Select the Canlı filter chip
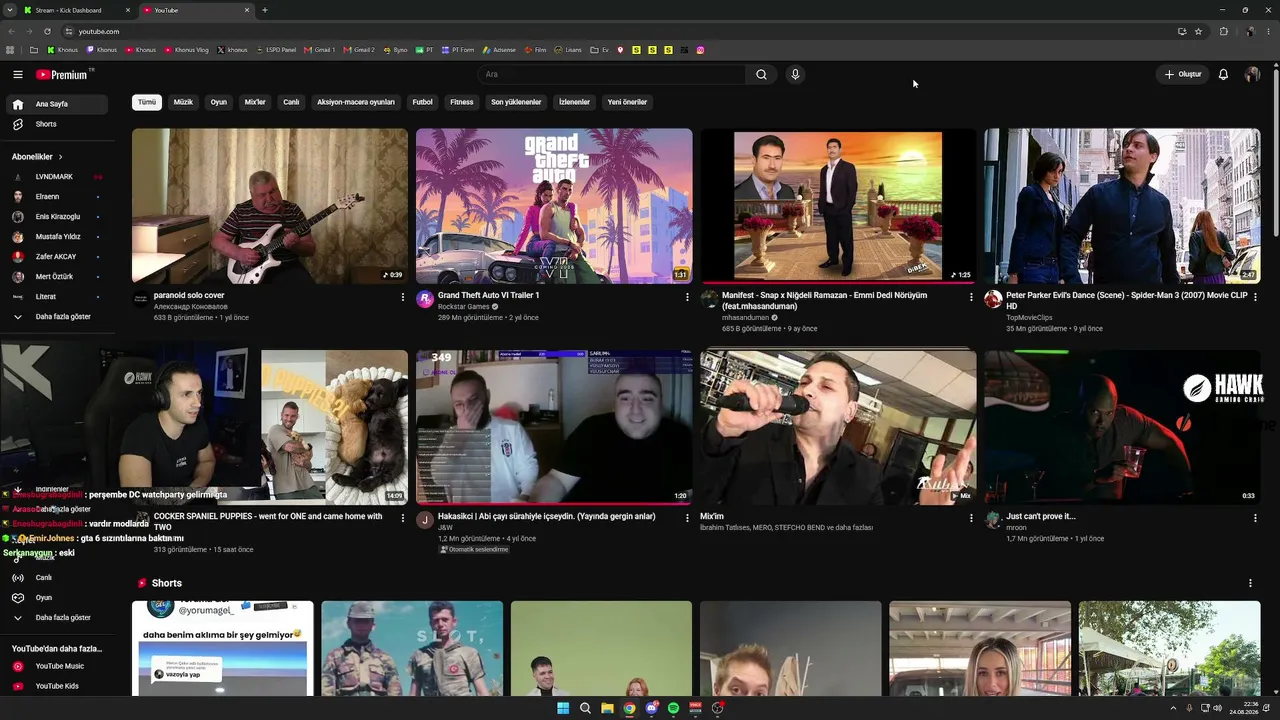 coord(291,102)
